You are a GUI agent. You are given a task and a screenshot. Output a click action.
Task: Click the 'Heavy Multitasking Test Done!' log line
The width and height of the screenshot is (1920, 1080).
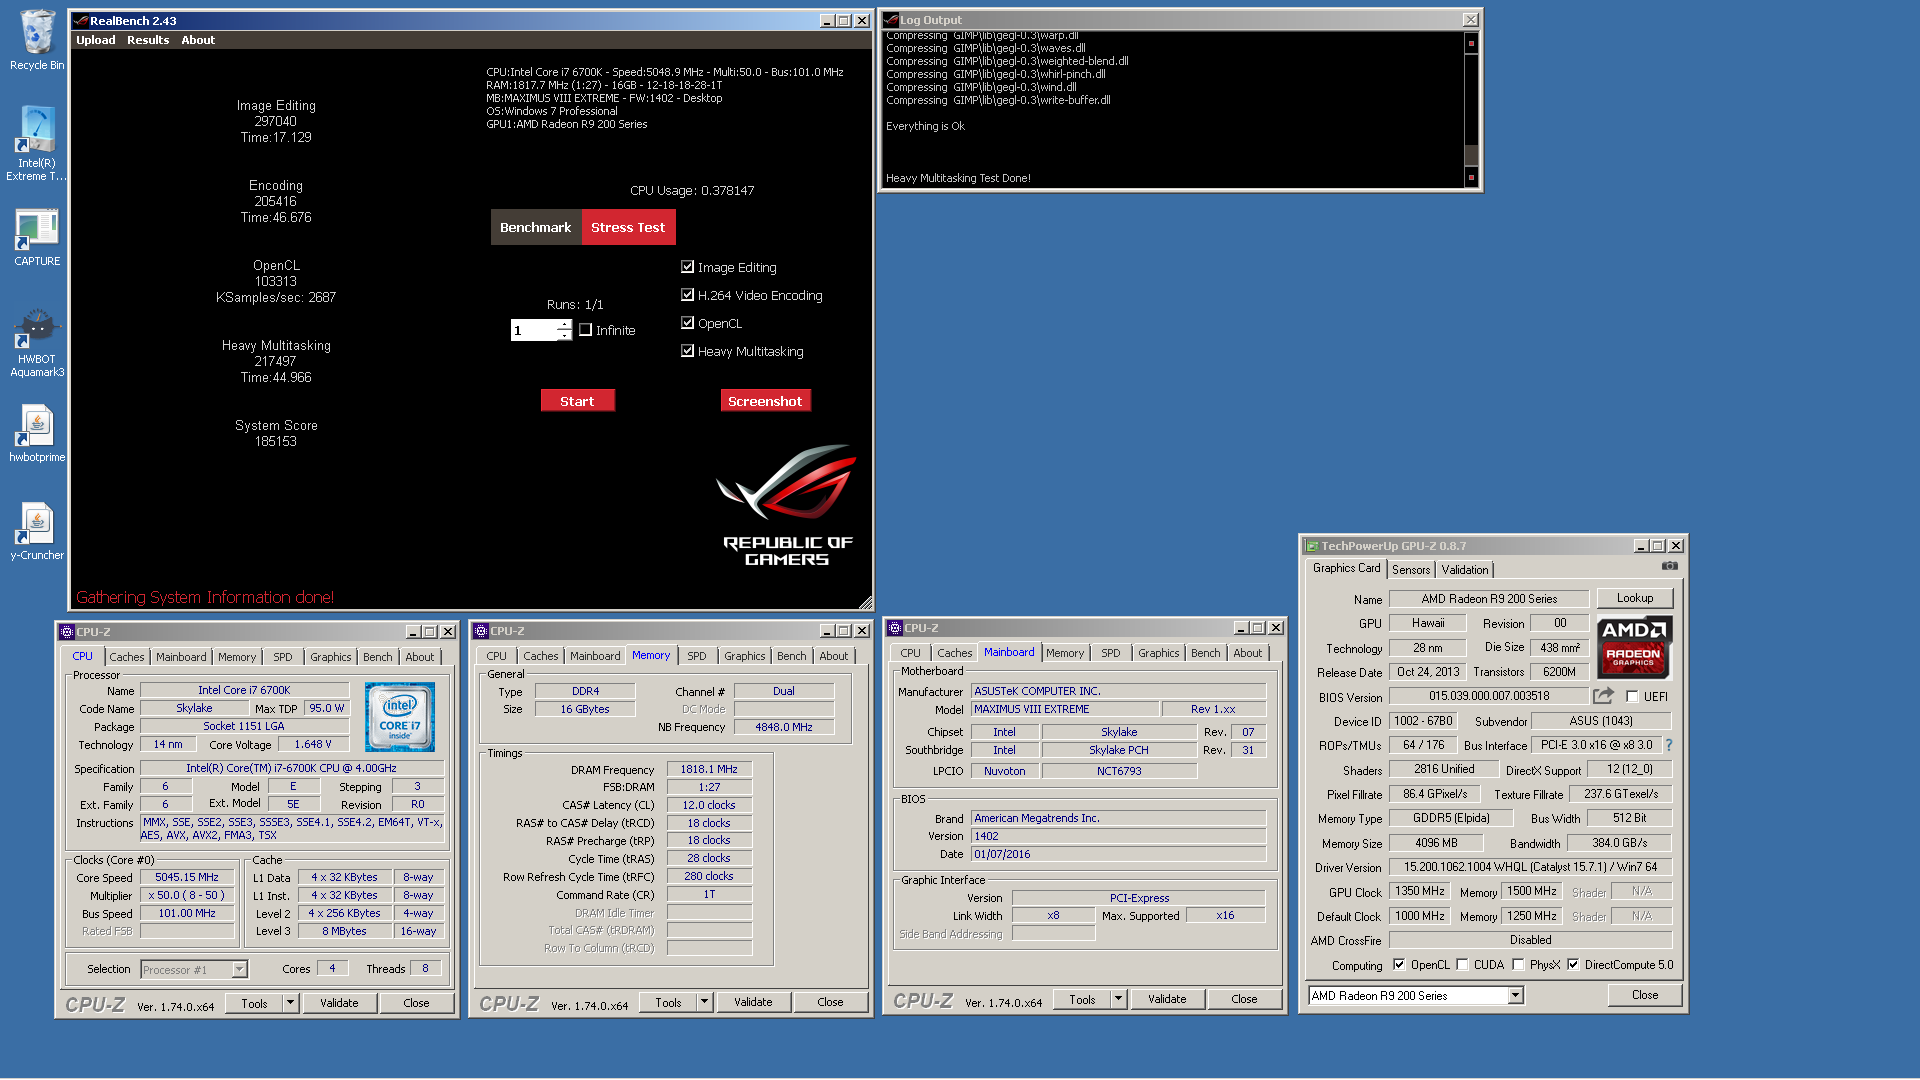958,178
